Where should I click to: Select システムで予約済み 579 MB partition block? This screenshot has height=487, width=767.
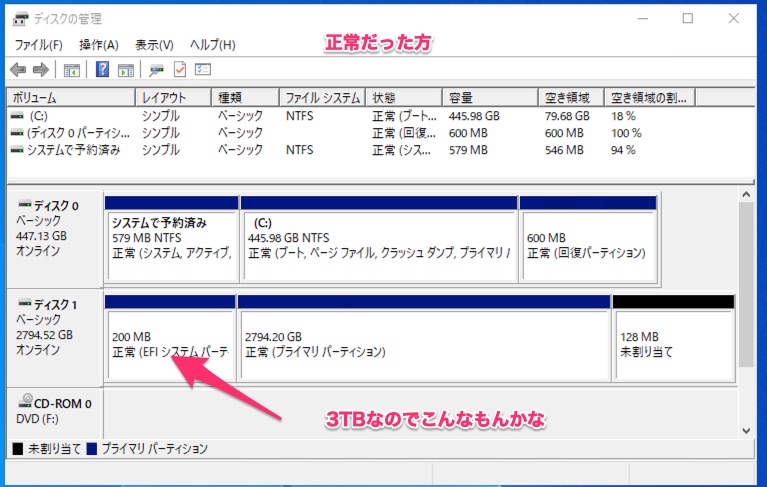[x=171, y=240]
